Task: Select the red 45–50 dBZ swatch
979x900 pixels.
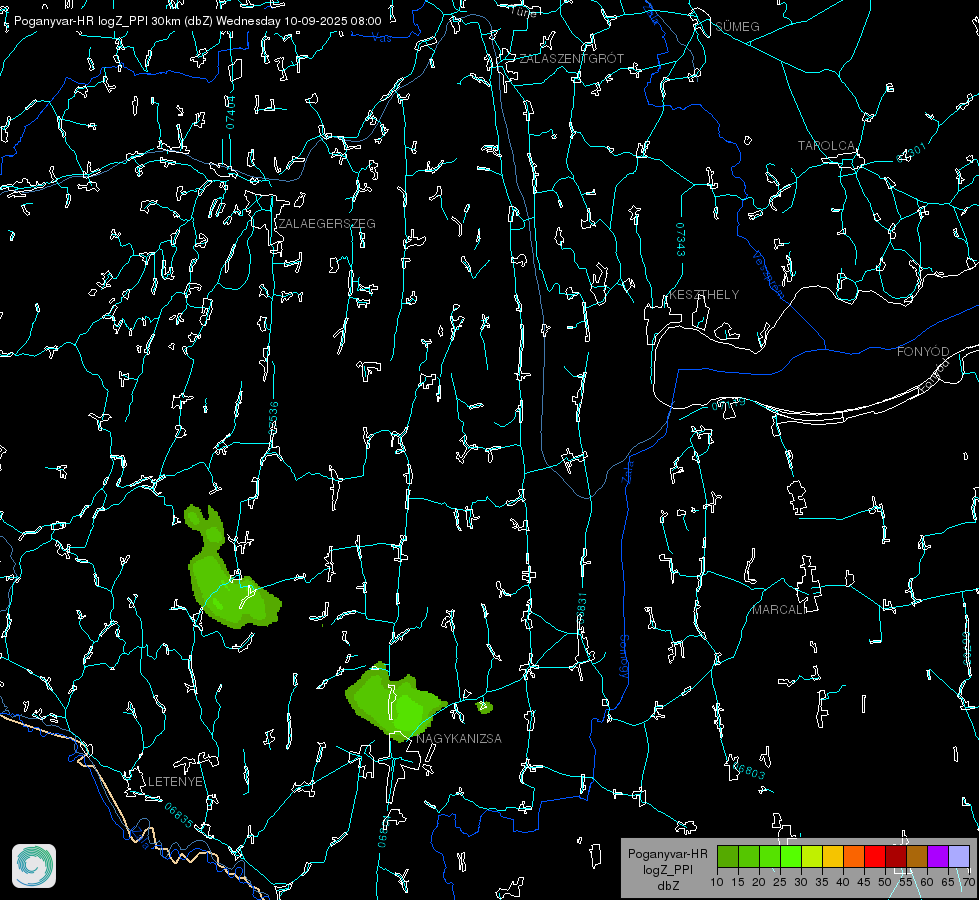Action: [x=875, y=857]
